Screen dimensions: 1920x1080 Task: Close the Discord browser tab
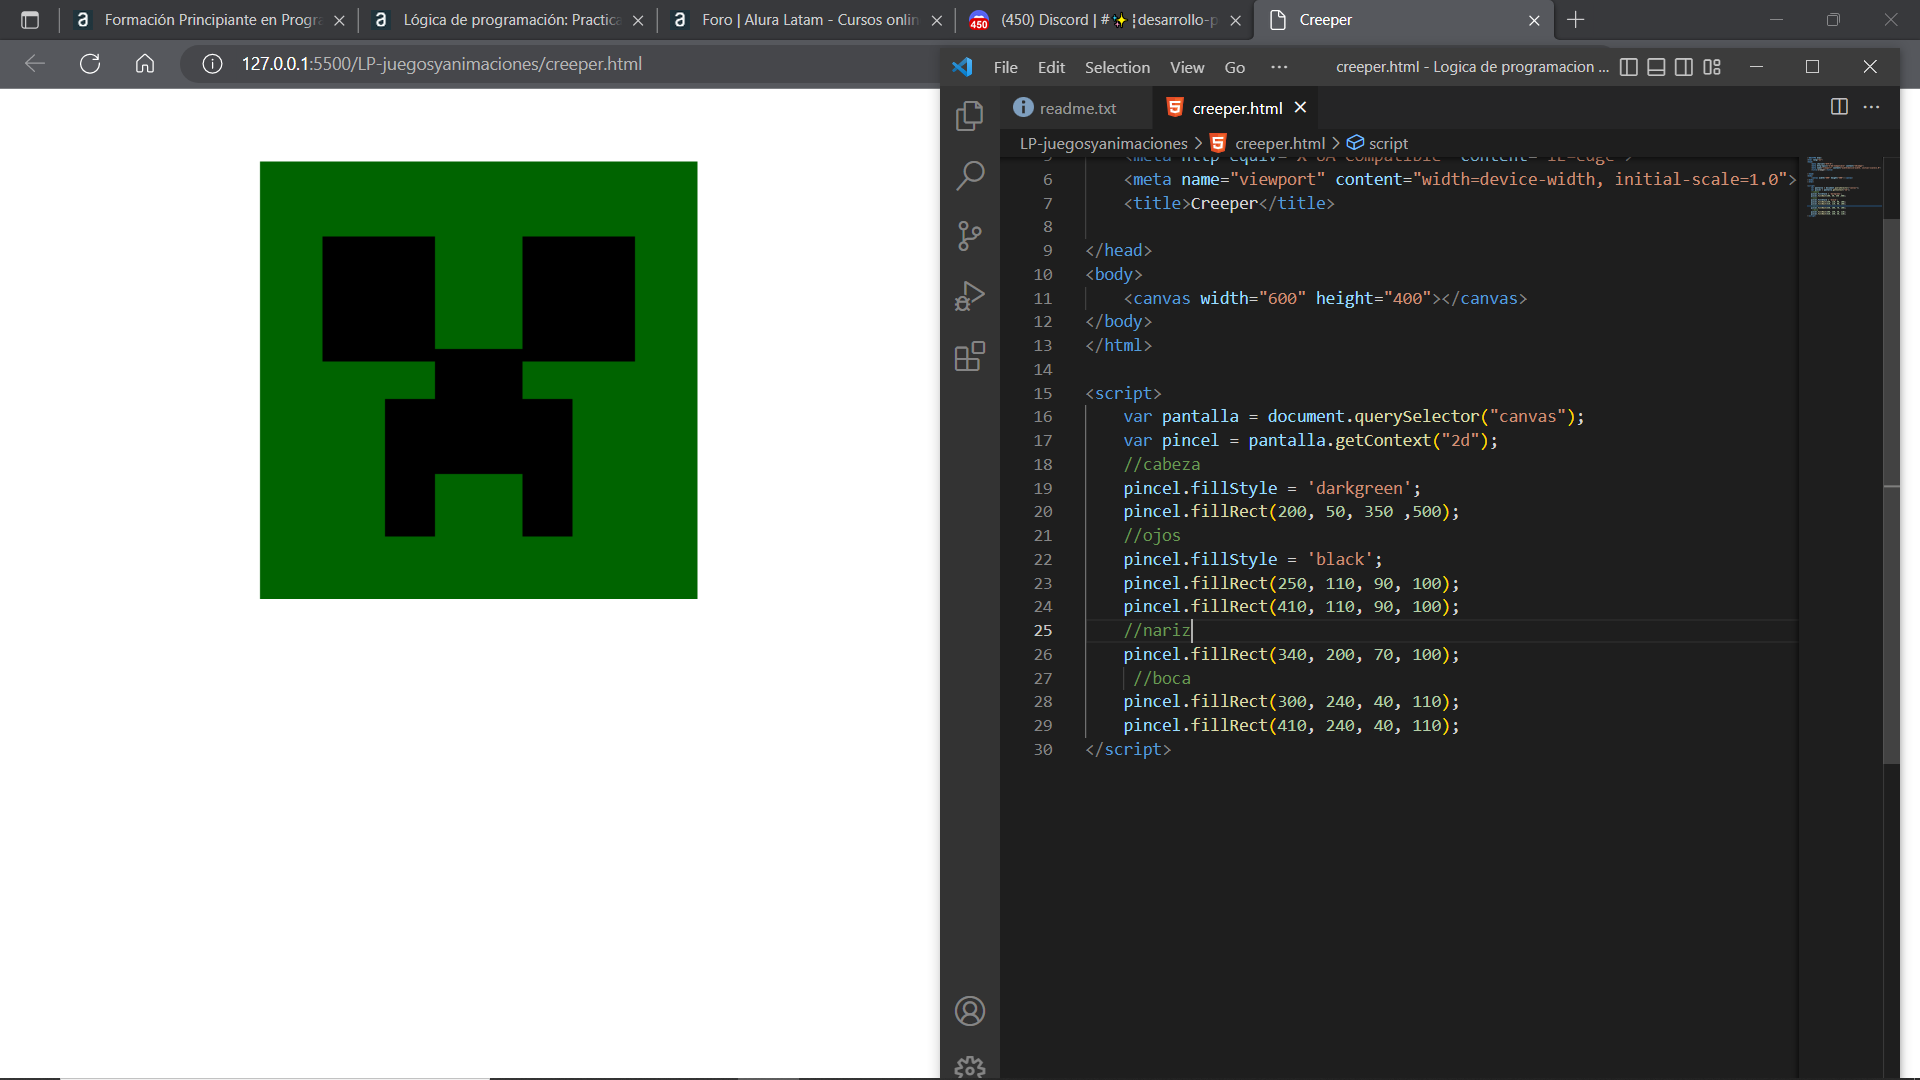pos(1235,20)
